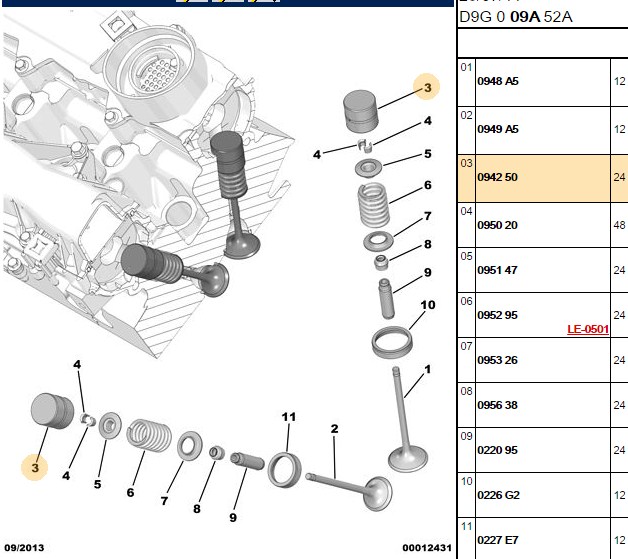The height and width of the screenshot is (559, 628).
Task: Select part number 0951 47
Action: click(x=497, y=270)
